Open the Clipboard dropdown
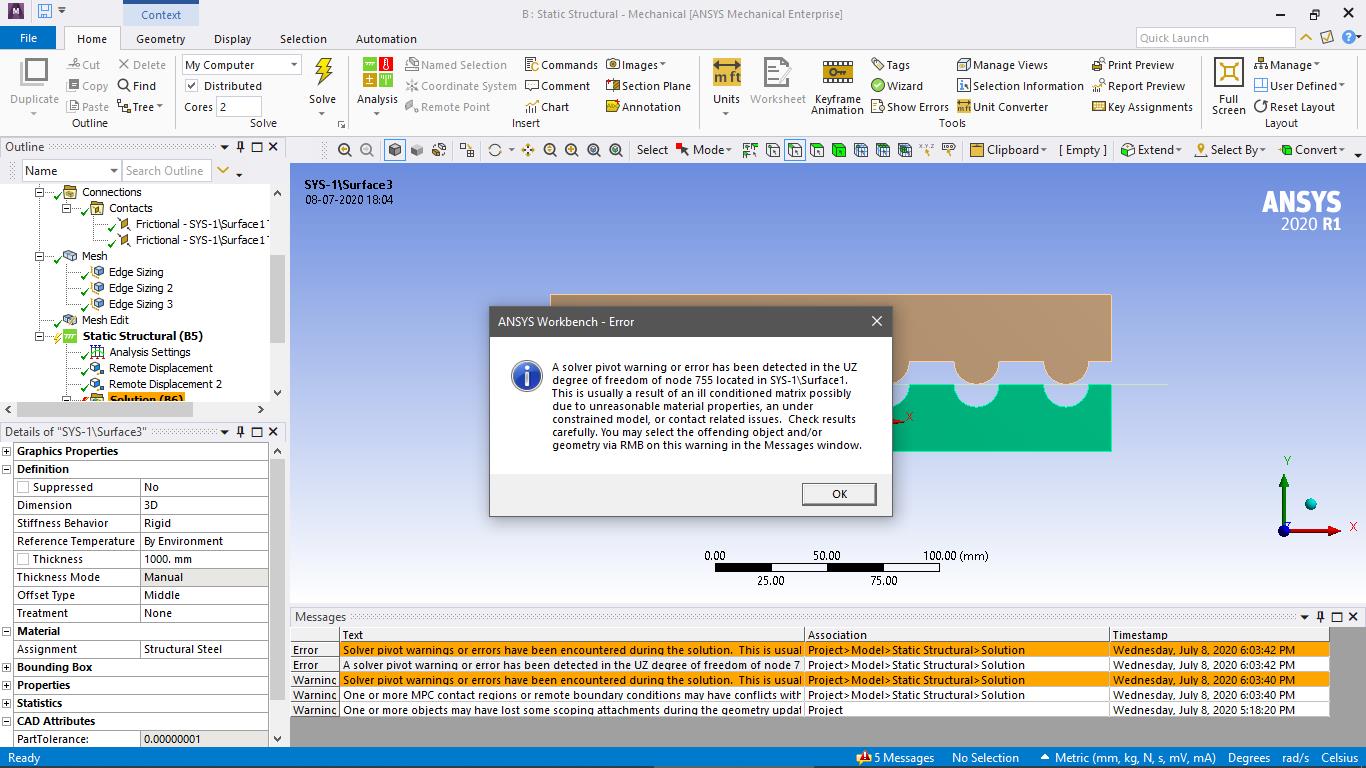1366x768 pixels. pos(1008,150)
